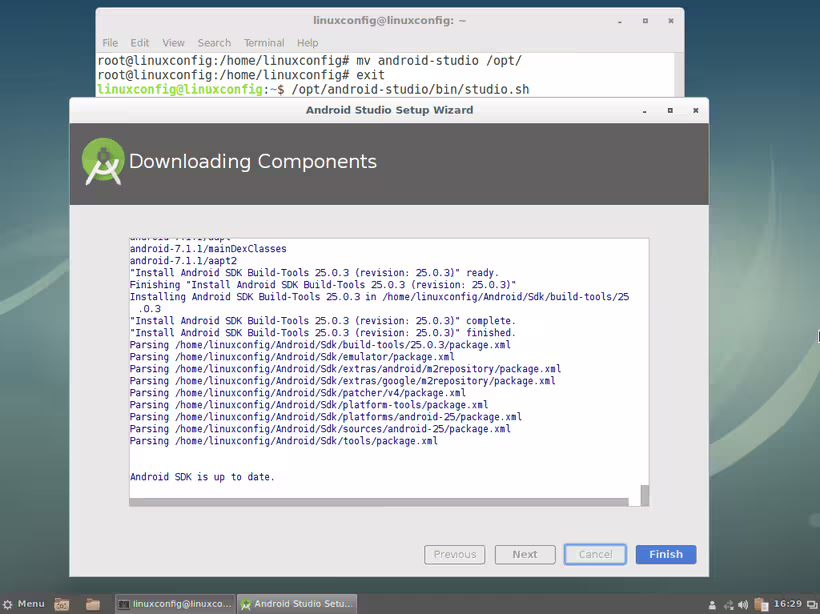Open the Search menu in terminal window

[x=214, y=43]
